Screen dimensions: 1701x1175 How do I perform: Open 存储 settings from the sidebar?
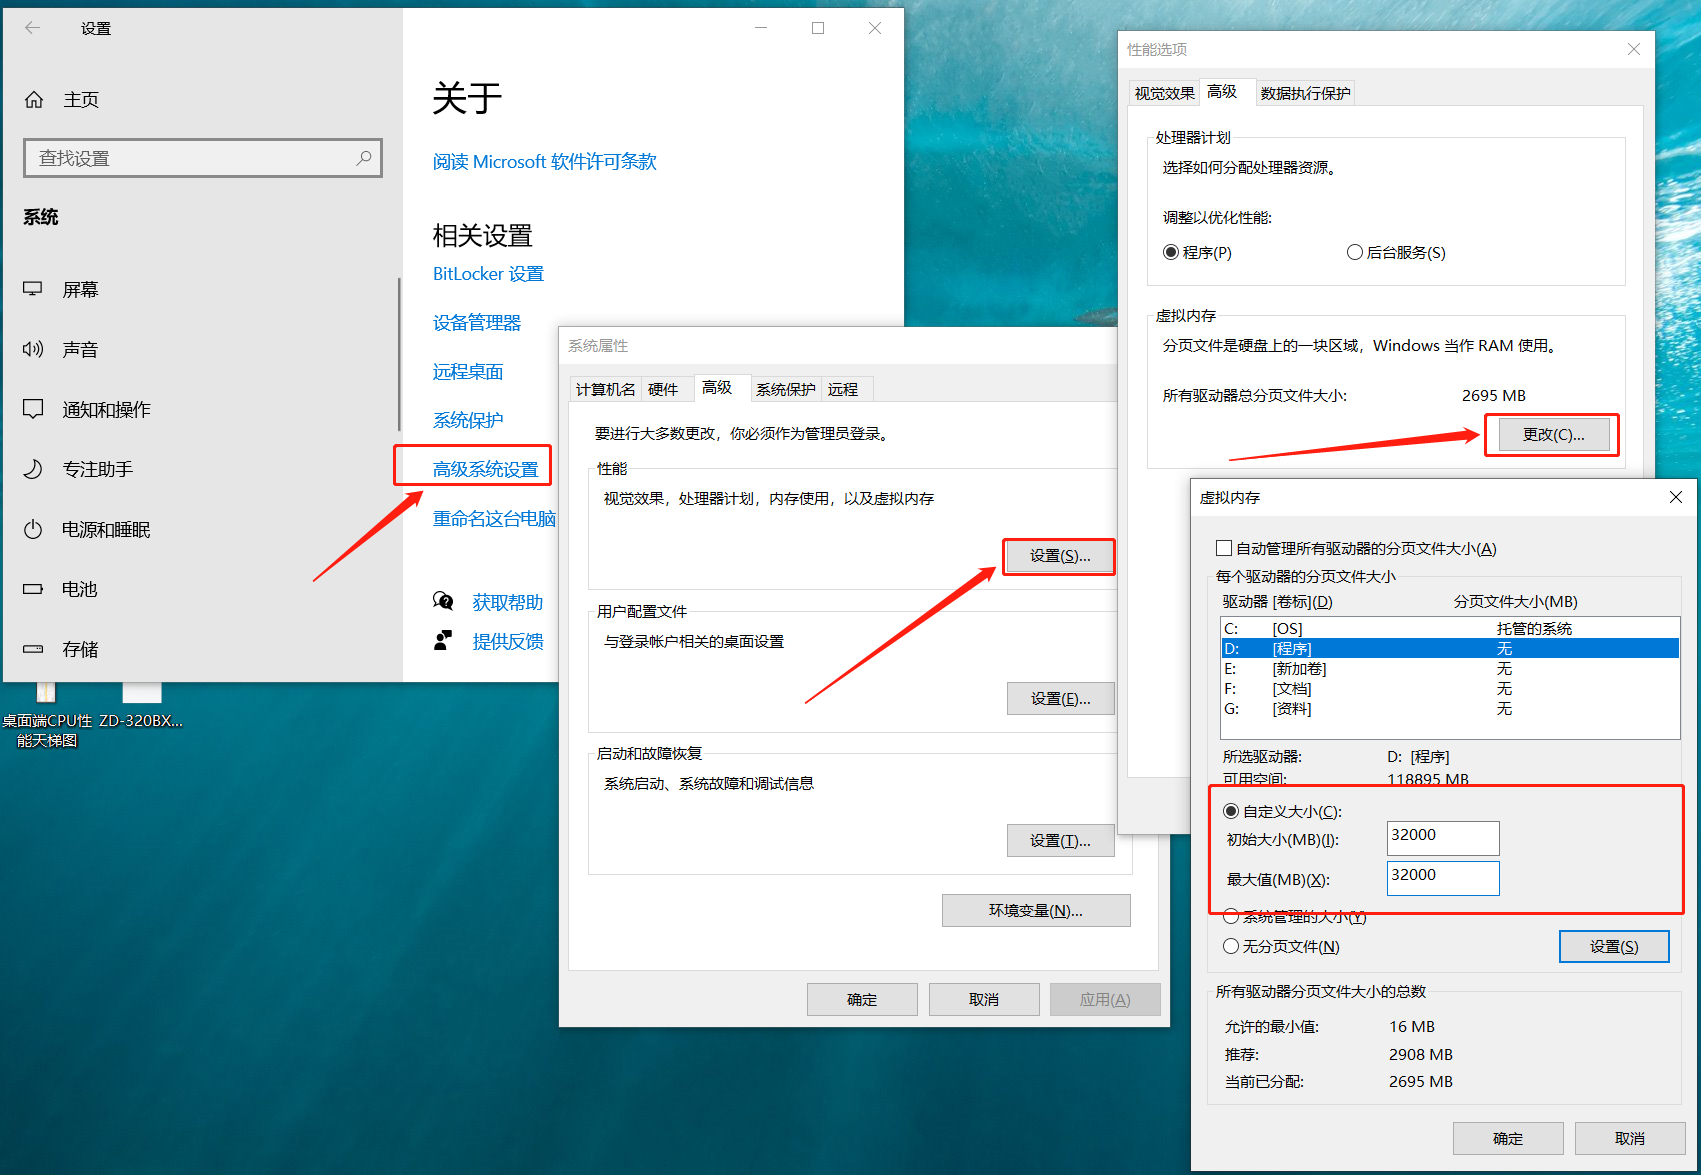(x=80, y=649)
